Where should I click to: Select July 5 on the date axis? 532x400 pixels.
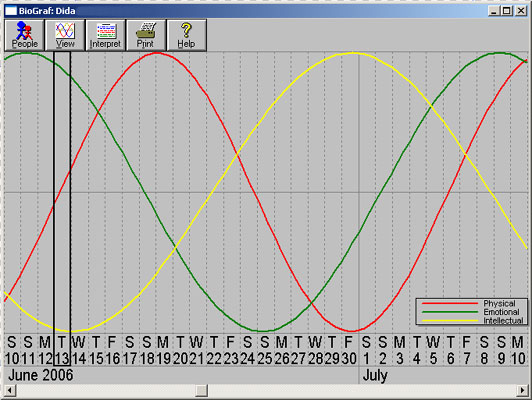click(433, 358)
